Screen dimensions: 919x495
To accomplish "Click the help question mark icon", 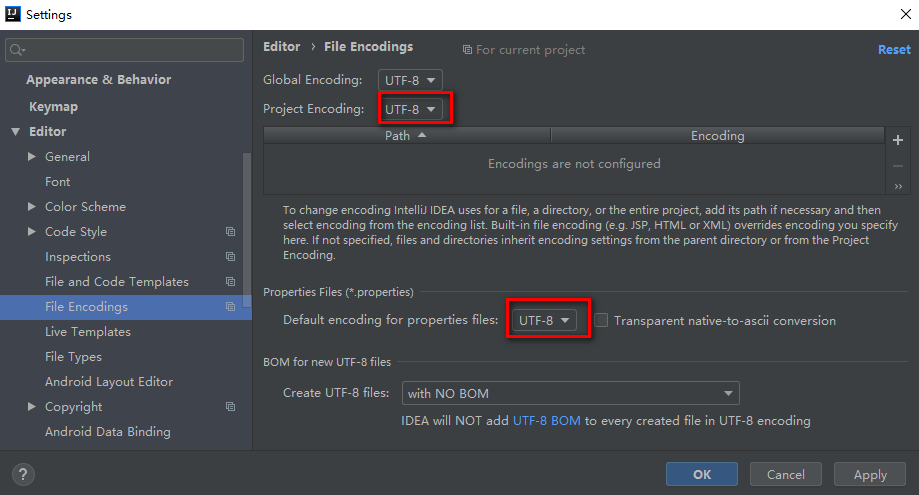I will click(24, 474).
